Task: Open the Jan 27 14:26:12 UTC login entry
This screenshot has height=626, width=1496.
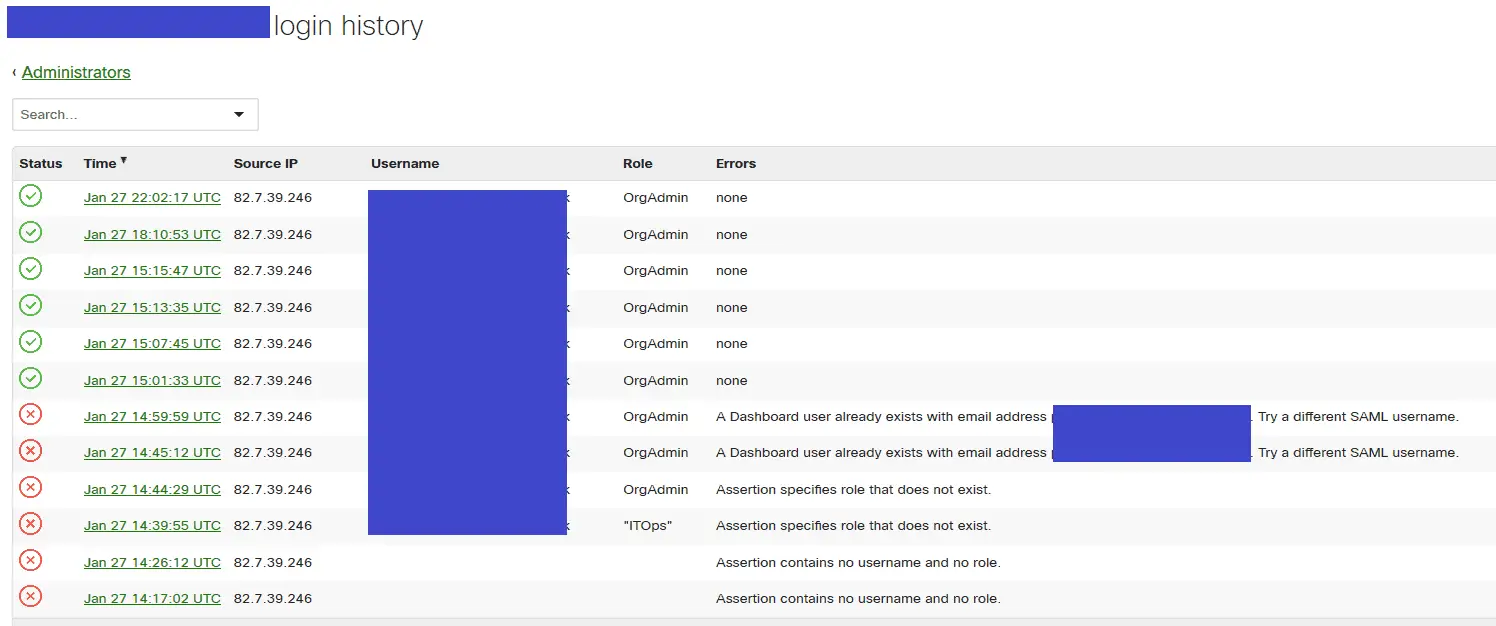Action: (x=152, y=562)
